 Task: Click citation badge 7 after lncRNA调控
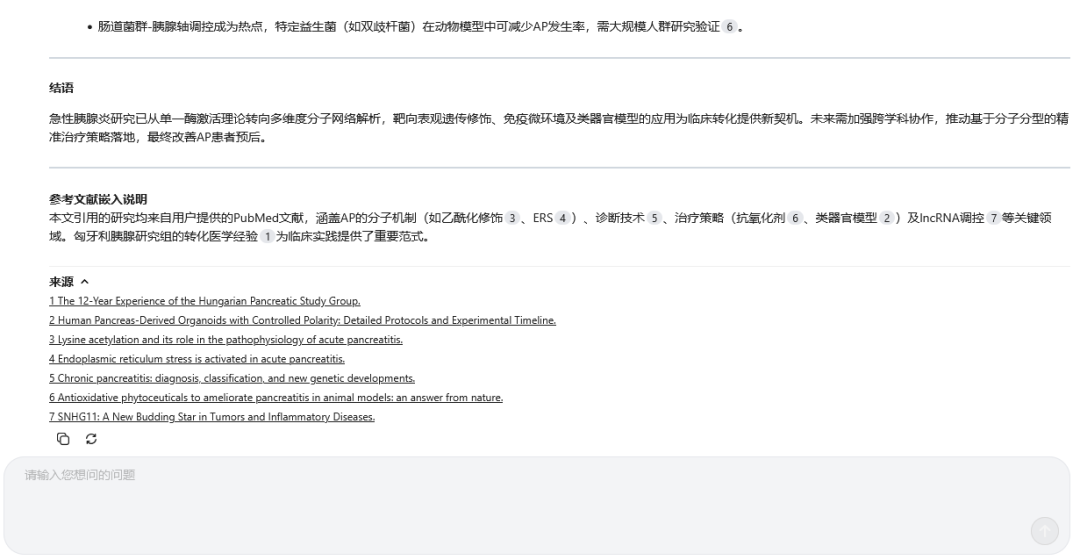(x=993, y=218)
